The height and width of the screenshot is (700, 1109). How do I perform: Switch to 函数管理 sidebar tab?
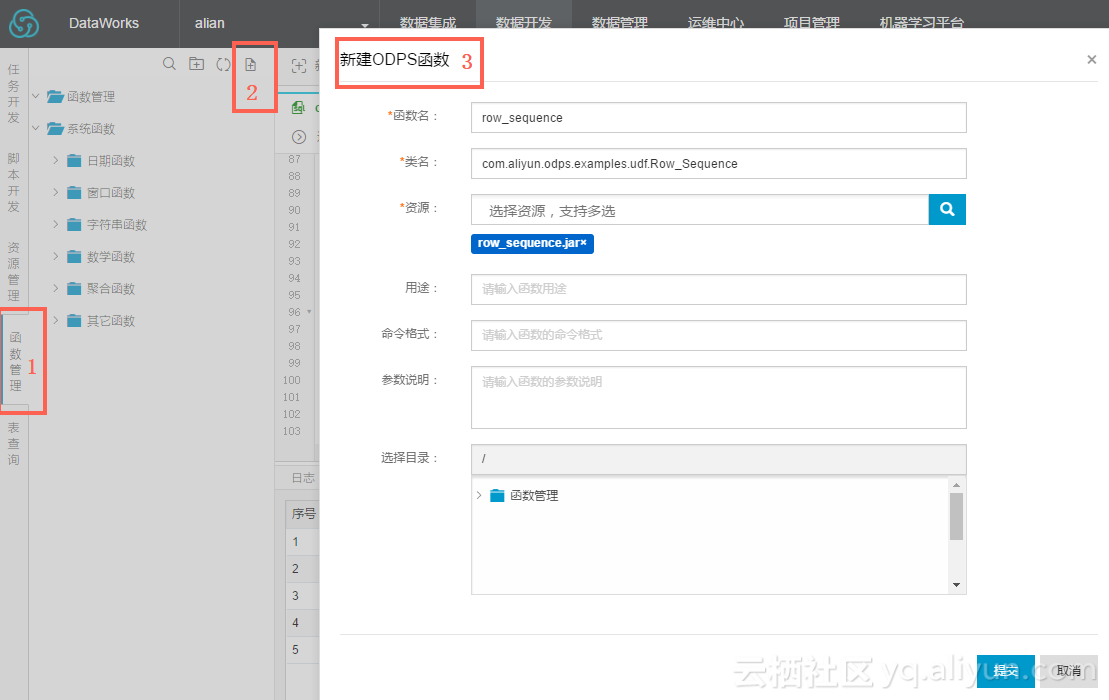(x=16, y=361)
